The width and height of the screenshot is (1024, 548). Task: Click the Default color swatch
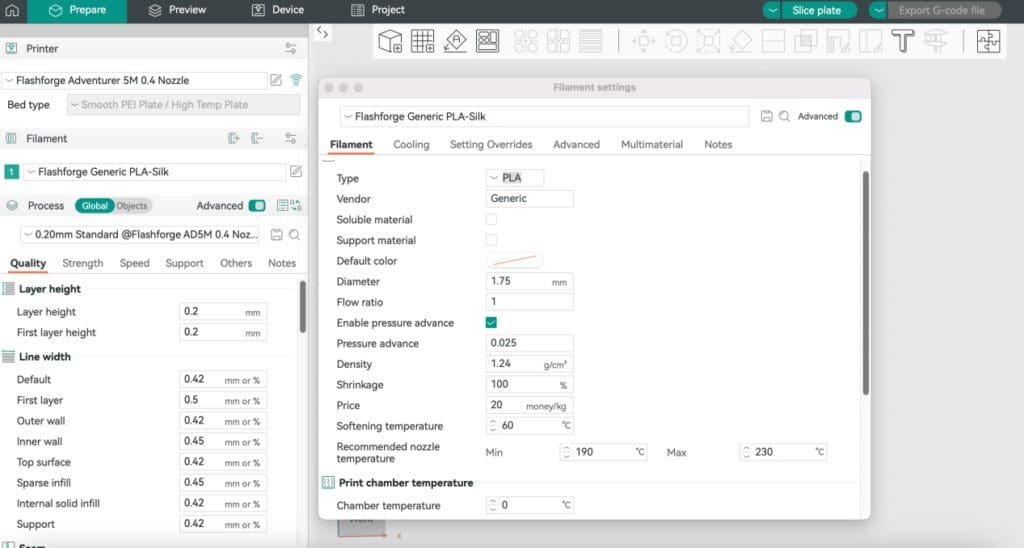515,261
